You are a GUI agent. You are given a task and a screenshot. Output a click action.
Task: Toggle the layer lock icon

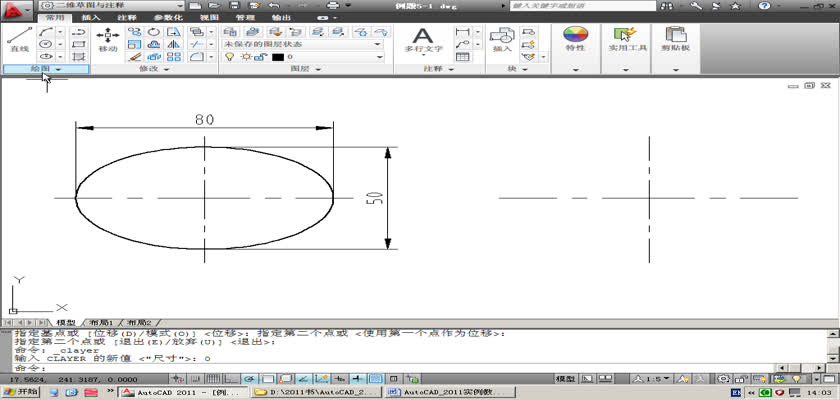click(x=259, y=58)
